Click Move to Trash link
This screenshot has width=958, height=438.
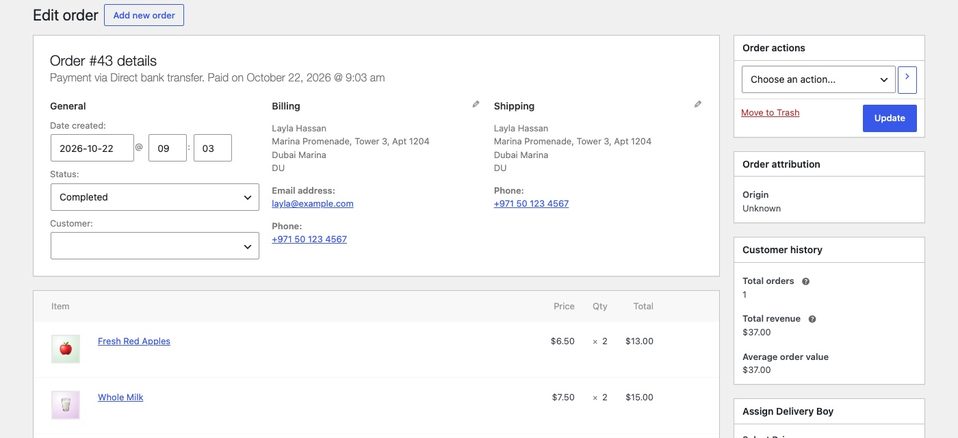click(x=770, y=112)
